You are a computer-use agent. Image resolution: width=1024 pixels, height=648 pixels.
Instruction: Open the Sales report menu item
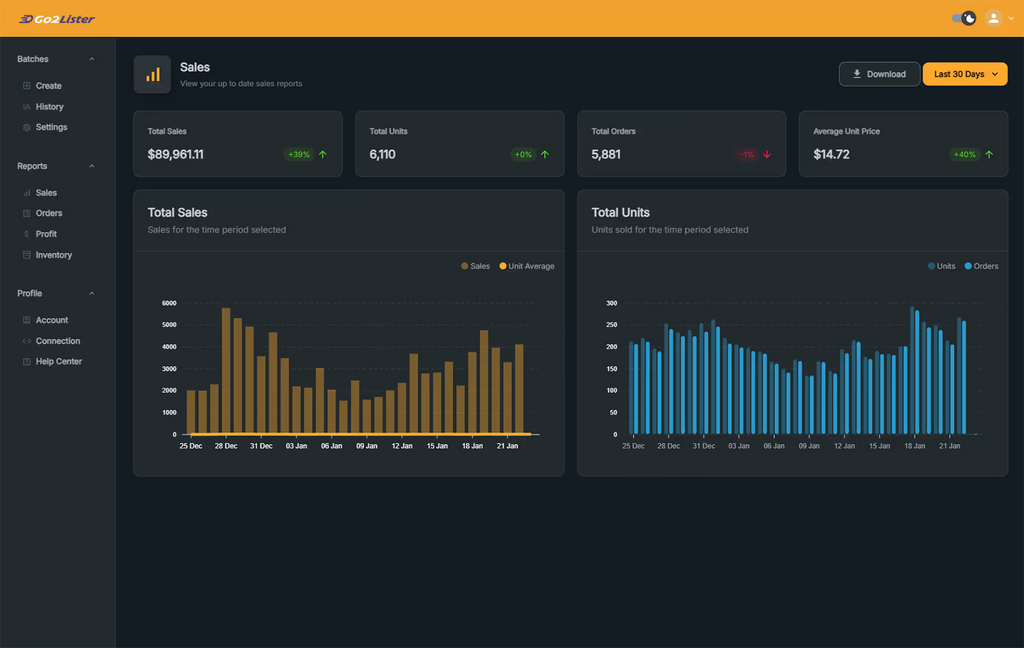point(46,192)
